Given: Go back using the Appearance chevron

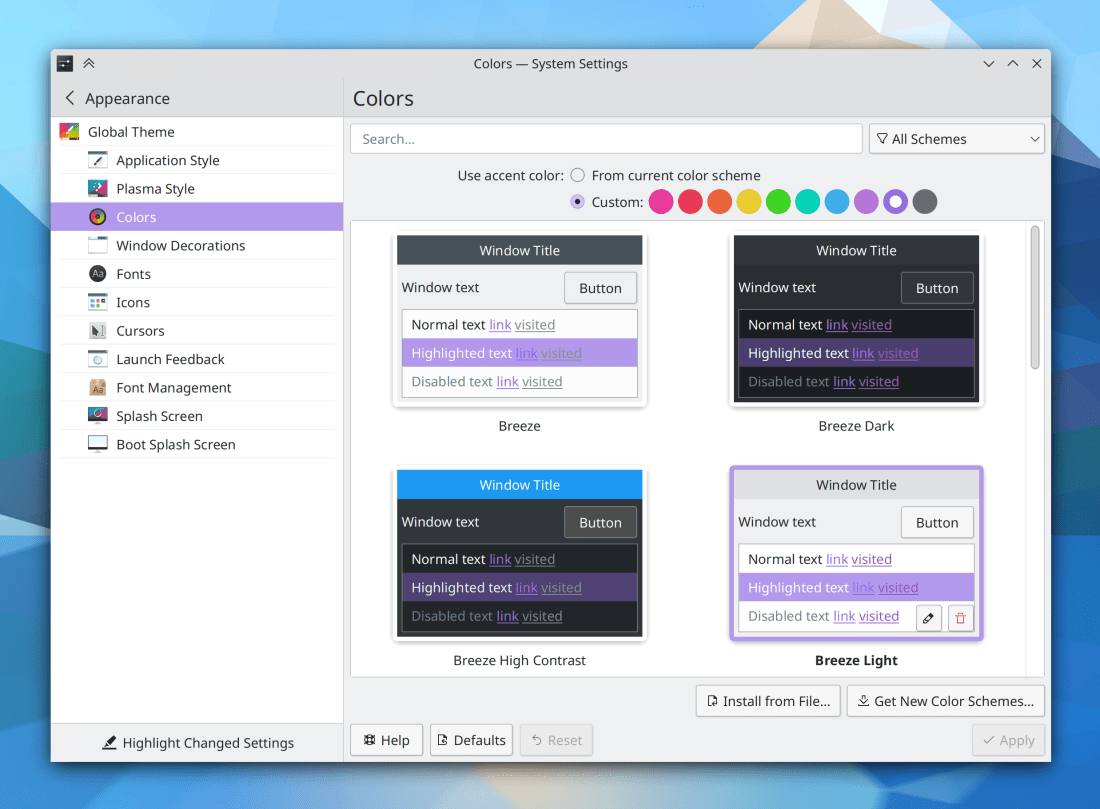Looking at the screenshot, I should click(70, 98).
